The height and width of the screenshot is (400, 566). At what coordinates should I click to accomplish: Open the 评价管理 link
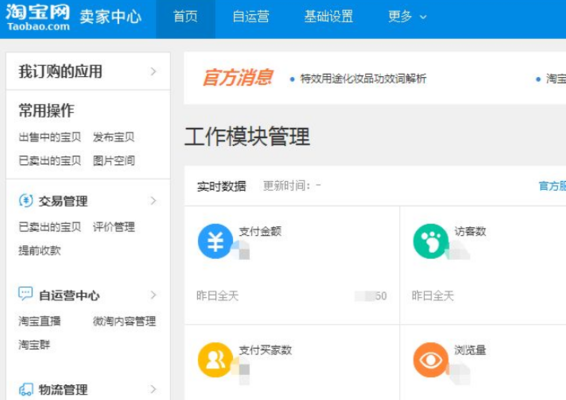coord(114,227)
